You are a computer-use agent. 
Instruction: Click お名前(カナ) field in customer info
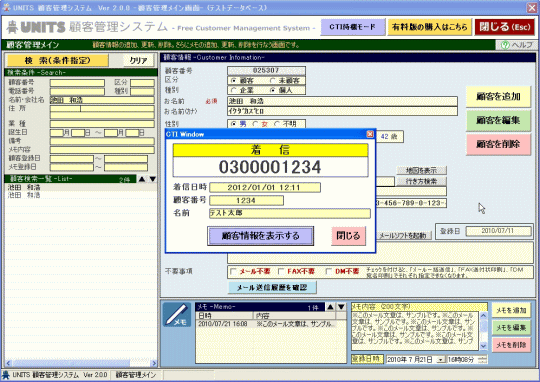point(342,111)
